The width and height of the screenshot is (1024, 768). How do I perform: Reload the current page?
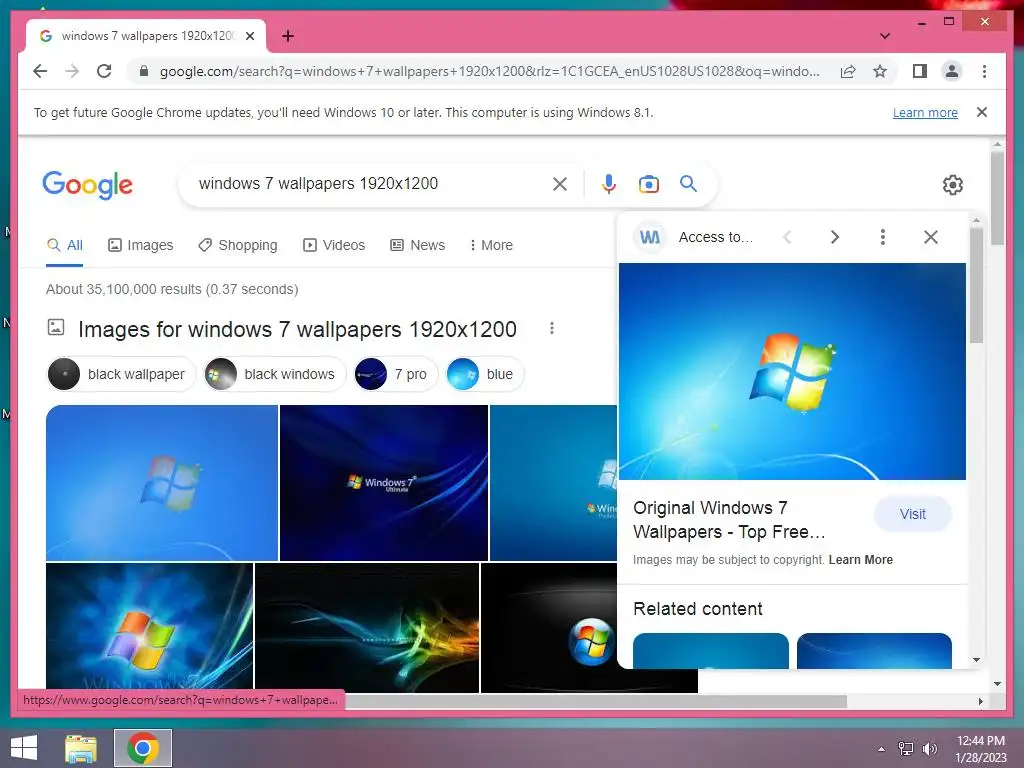[x=104, y=71]
